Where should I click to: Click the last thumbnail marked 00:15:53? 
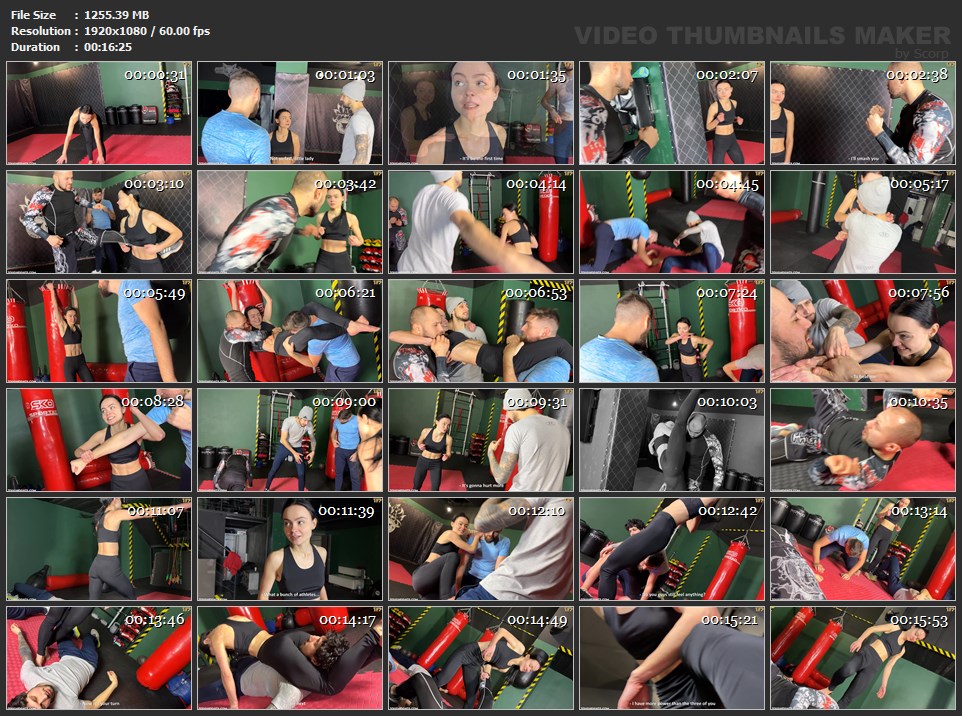tap(863, 658)
